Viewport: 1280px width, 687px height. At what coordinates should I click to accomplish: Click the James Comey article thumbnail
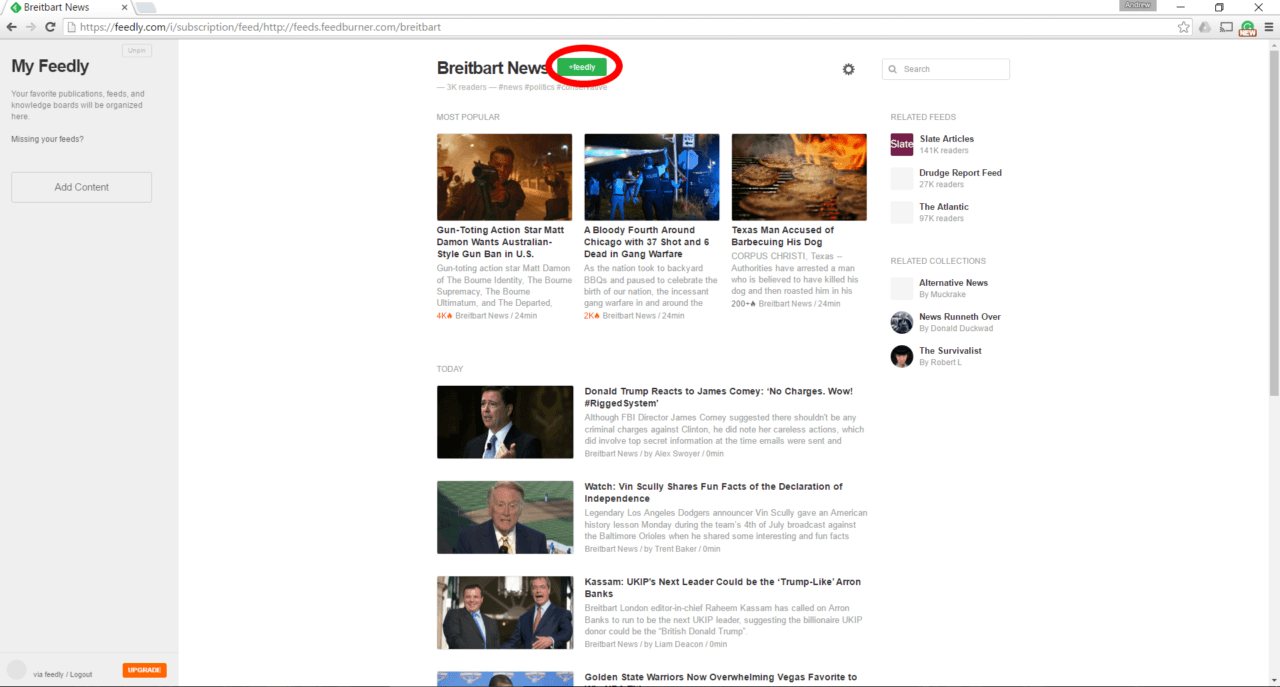click(505, 422)
